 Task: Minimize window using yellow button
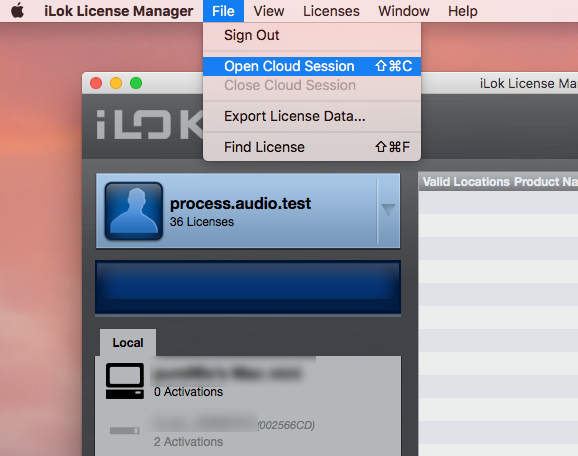(x=116, y=83)
